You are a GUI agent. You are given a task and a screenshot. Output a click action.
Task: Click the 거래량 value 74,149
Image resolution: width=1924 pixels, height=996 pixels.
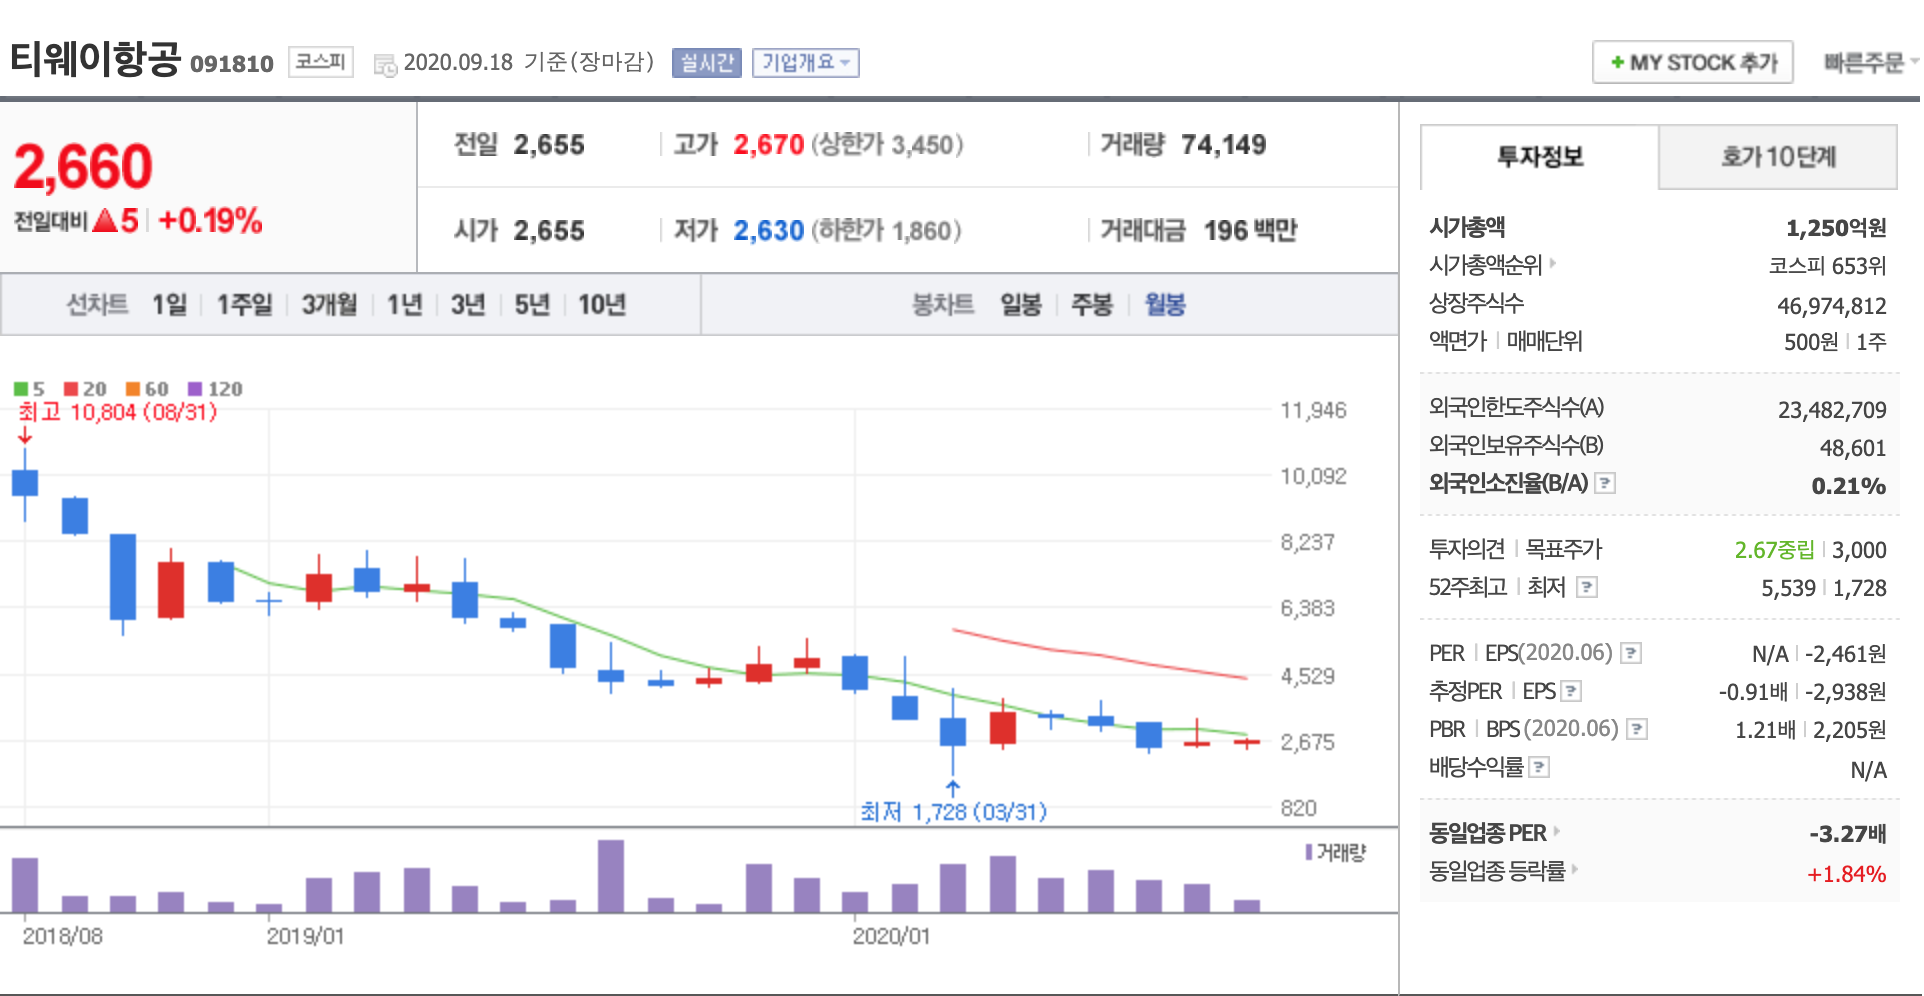click(x=1223, y=145)
